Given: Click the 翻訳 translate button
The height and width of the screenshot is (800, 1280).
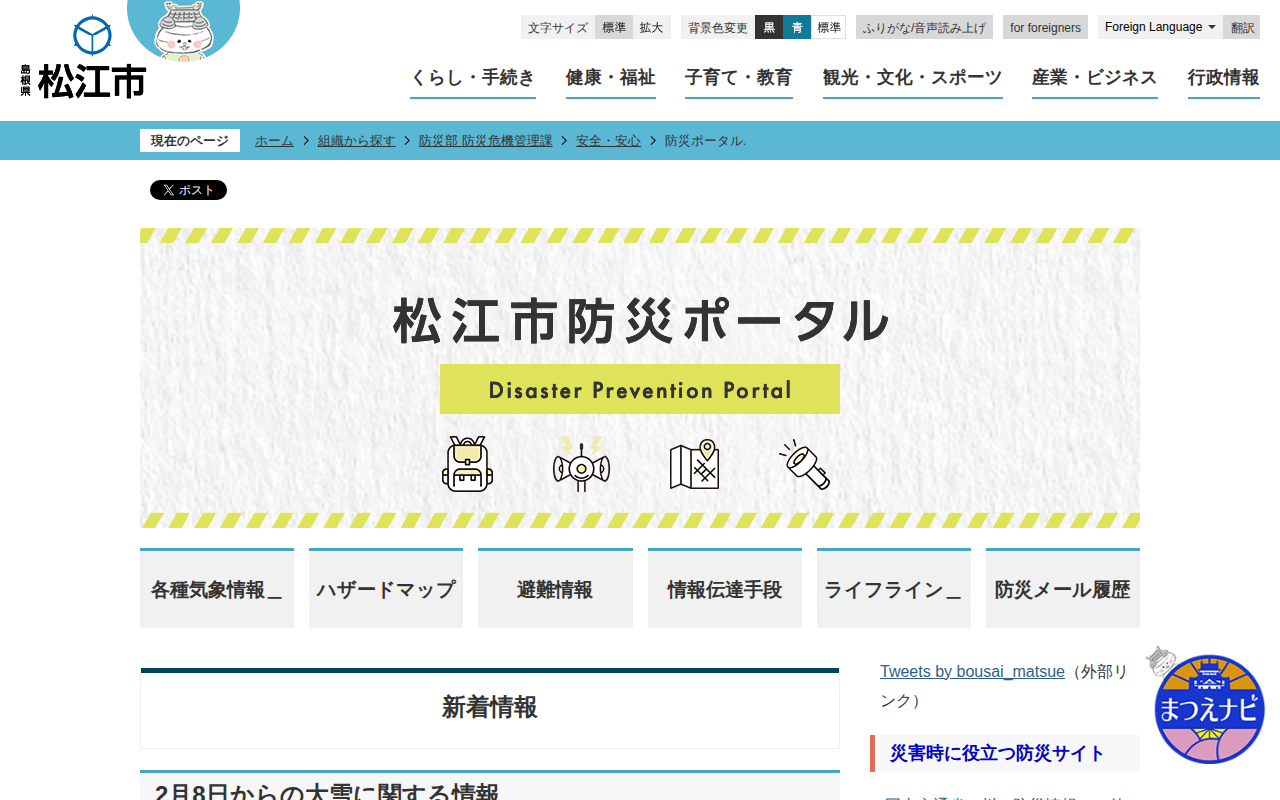Looking at the screenshot, I should coord(1242,27).
